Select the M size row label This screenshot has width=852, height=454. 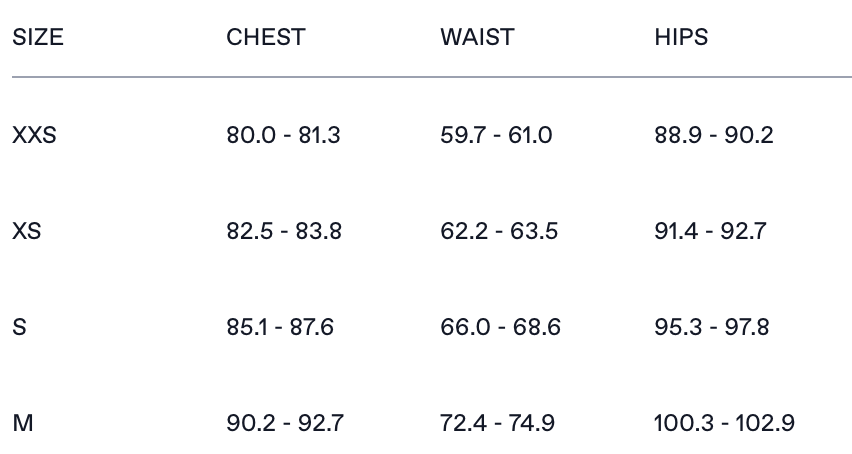(x=23, y=423)
